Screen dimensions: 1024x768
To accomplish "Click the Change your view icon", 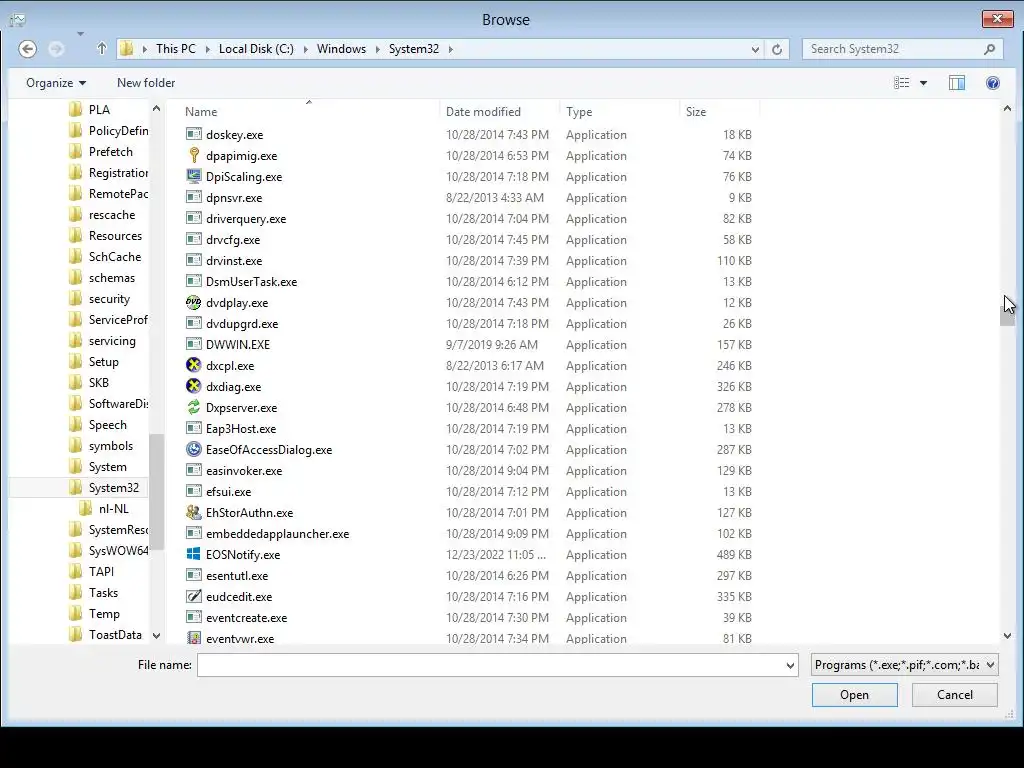I will [x=902, y=83].
